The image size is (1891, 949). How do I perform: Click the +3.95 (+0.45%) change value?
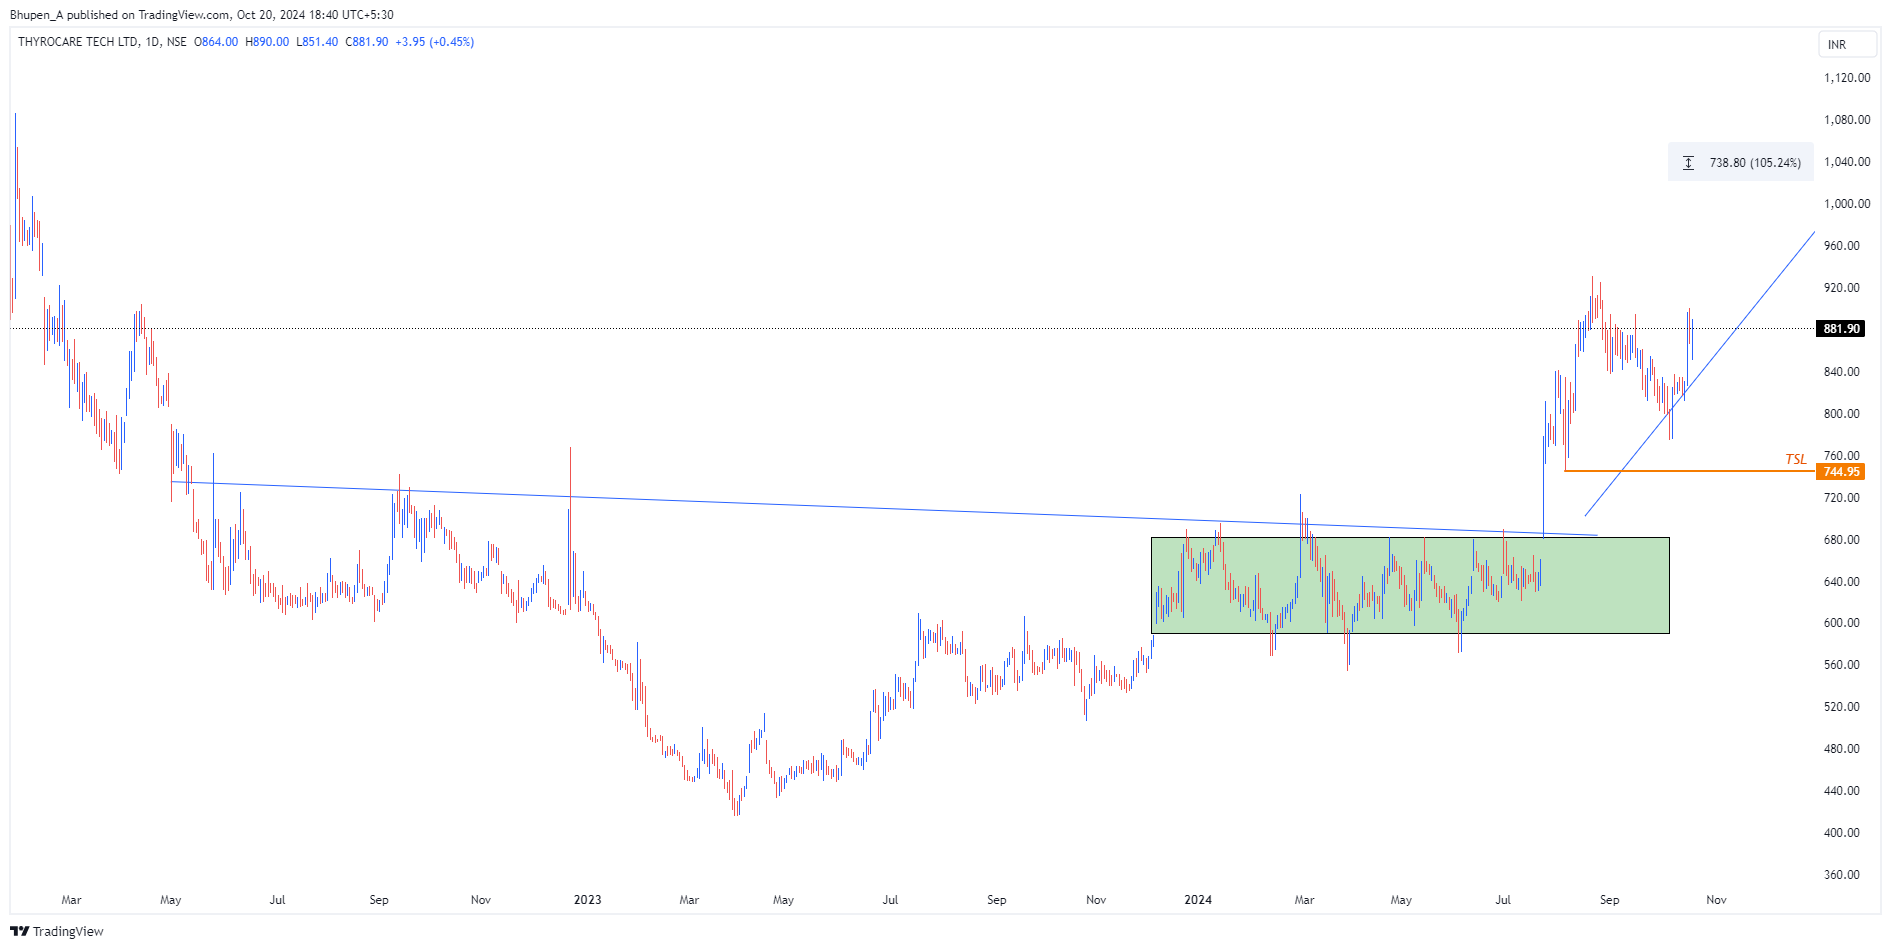tap(434, 42)
